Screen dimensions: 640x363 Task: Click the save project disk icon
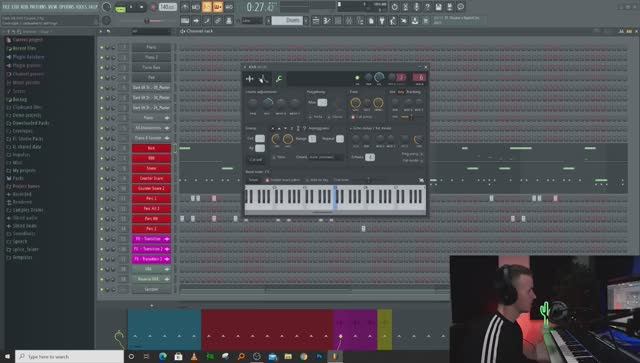(438, 7)
